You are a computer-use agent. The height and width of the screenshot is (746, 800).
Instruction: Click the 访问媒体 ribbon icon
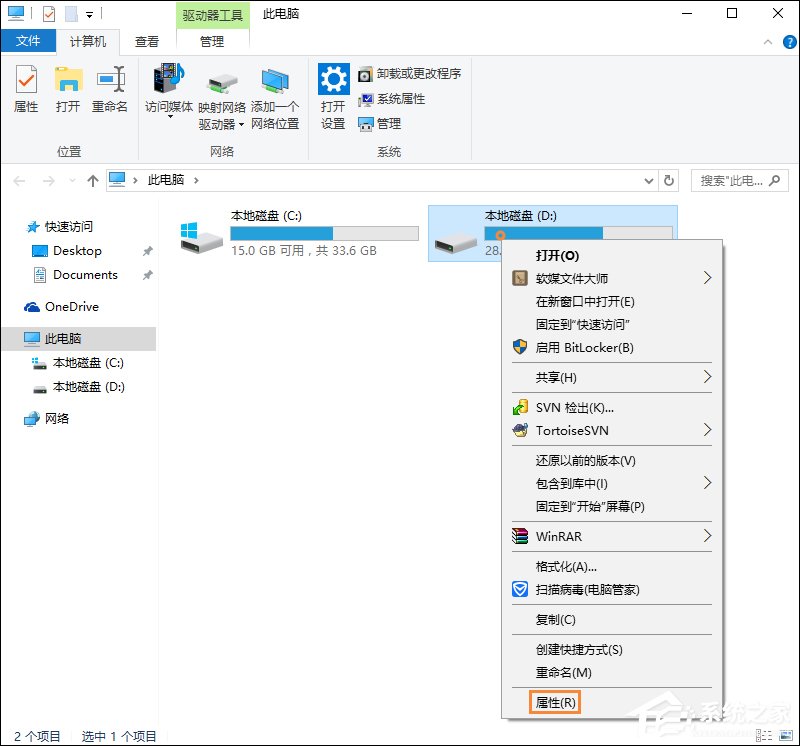[168, 88]
